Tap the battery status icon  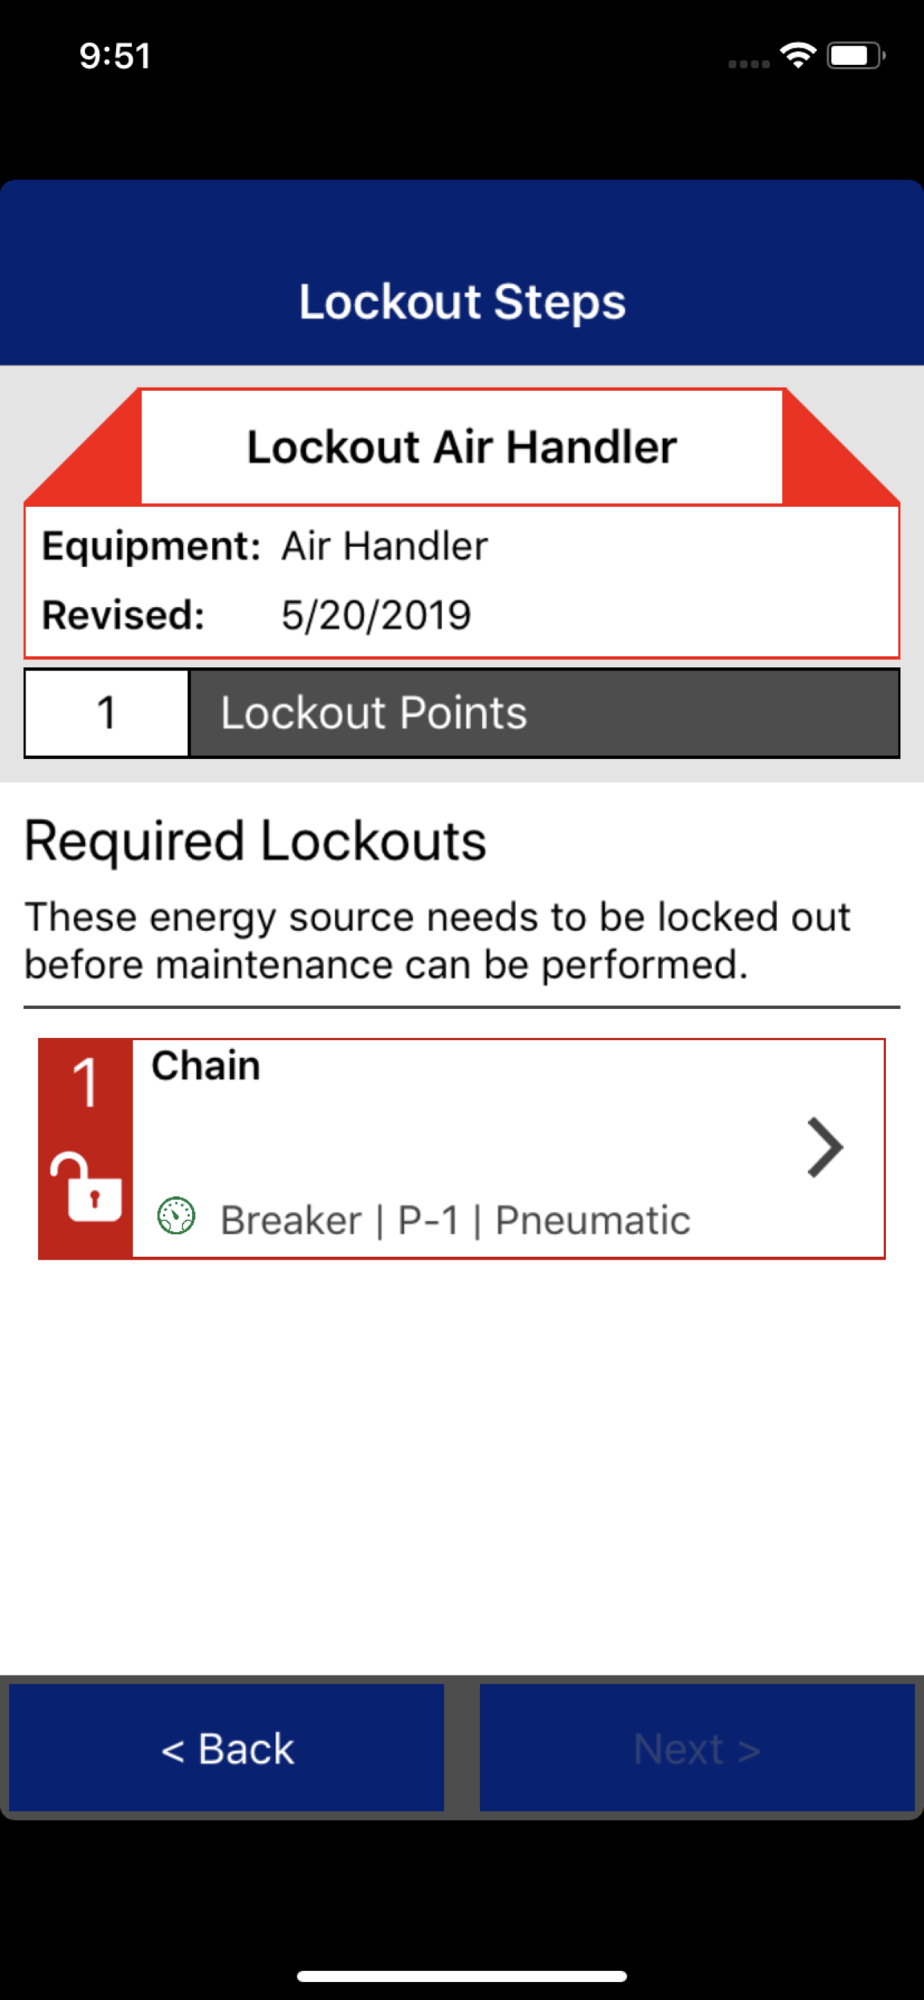(856, 55)
